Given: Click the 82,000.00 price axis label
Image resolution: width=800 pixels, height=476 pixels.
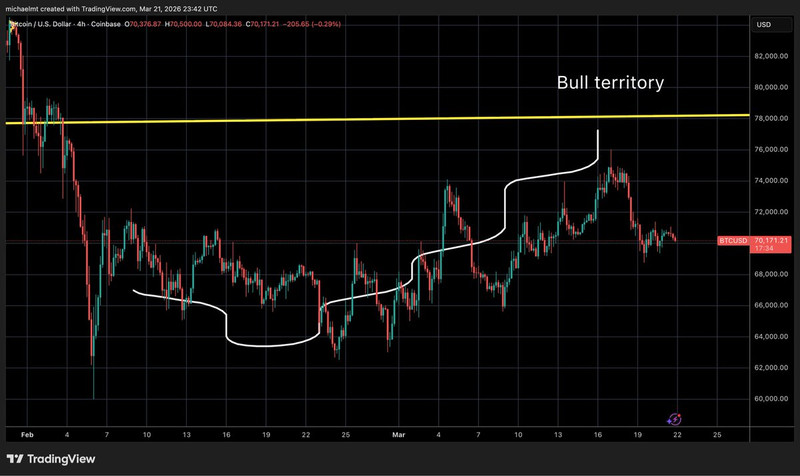Looking at the screenshot, I should point(773,57).
